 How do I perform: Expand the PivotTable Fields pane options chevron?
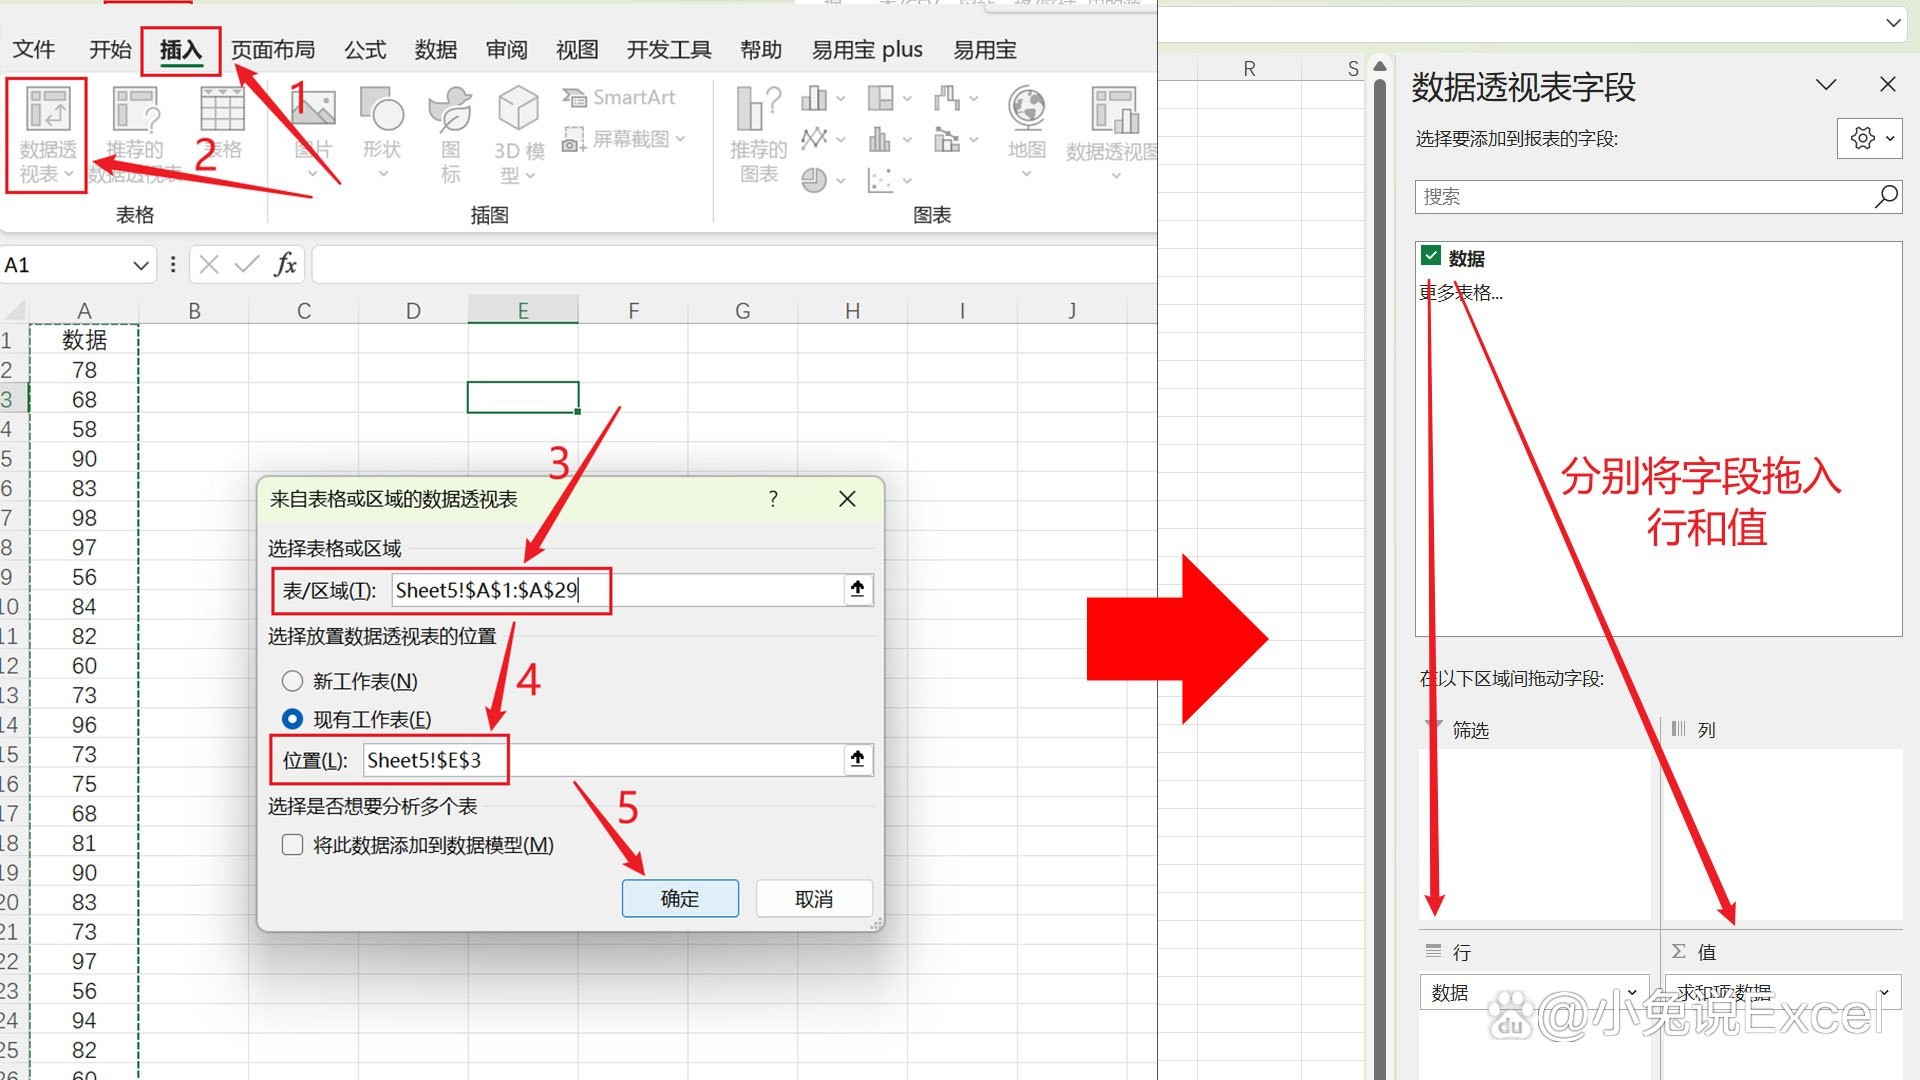(x=1826, y=85)
